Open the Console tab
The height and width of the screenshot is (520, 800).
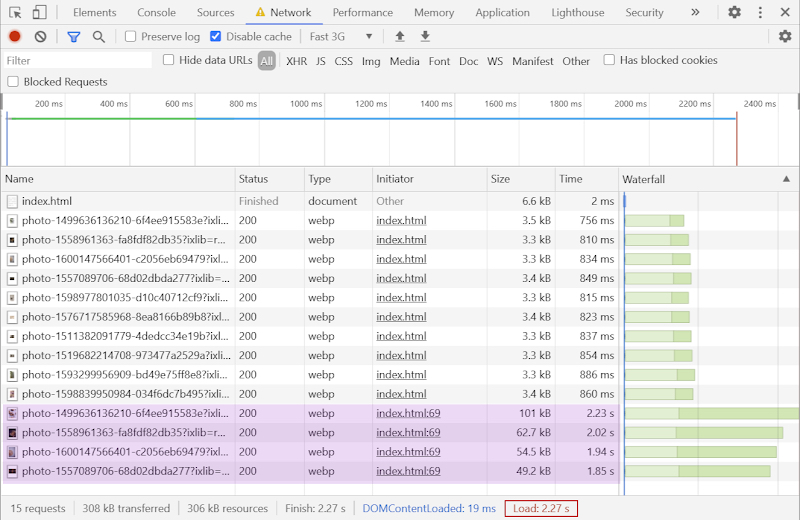tap(156, 12)
